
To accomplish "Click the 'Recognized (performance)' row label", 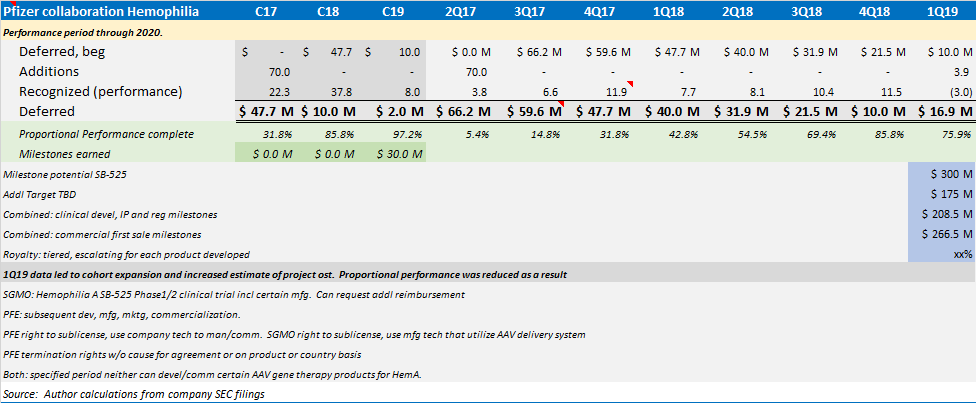I will pos(100,92).
